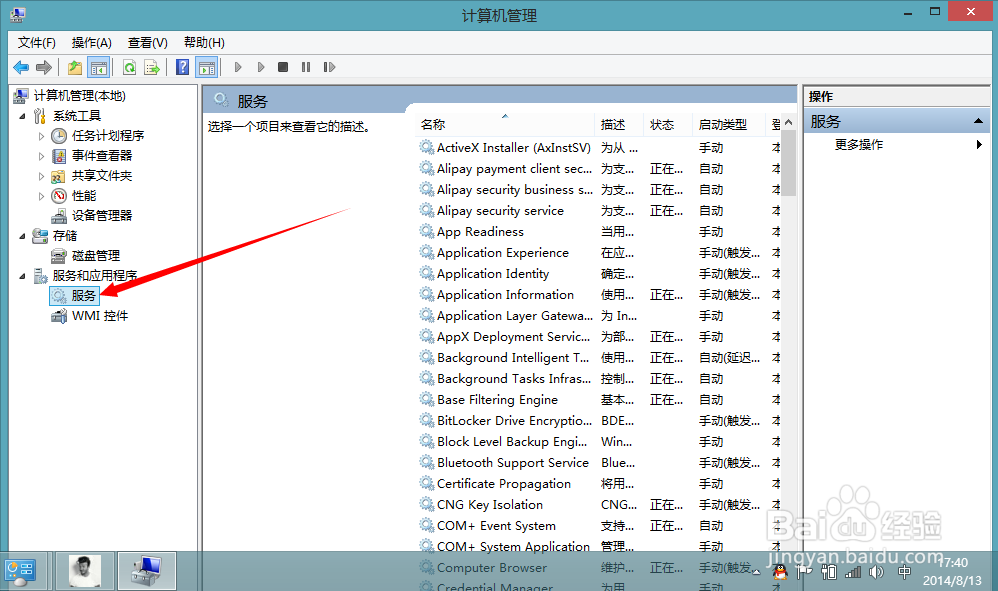Open QQ from the system tray
Screen dimensions: 998x591
pos(780,572)
